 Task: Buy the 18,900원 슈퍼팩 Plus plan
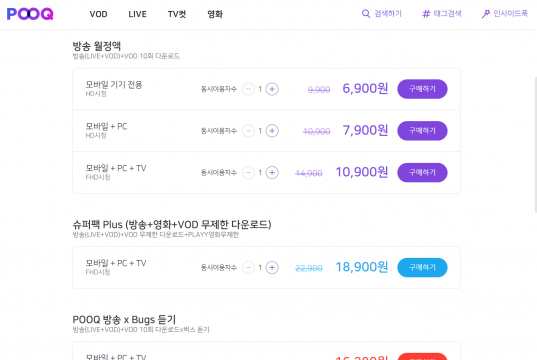pyautogui.click(x=422, y=268)
